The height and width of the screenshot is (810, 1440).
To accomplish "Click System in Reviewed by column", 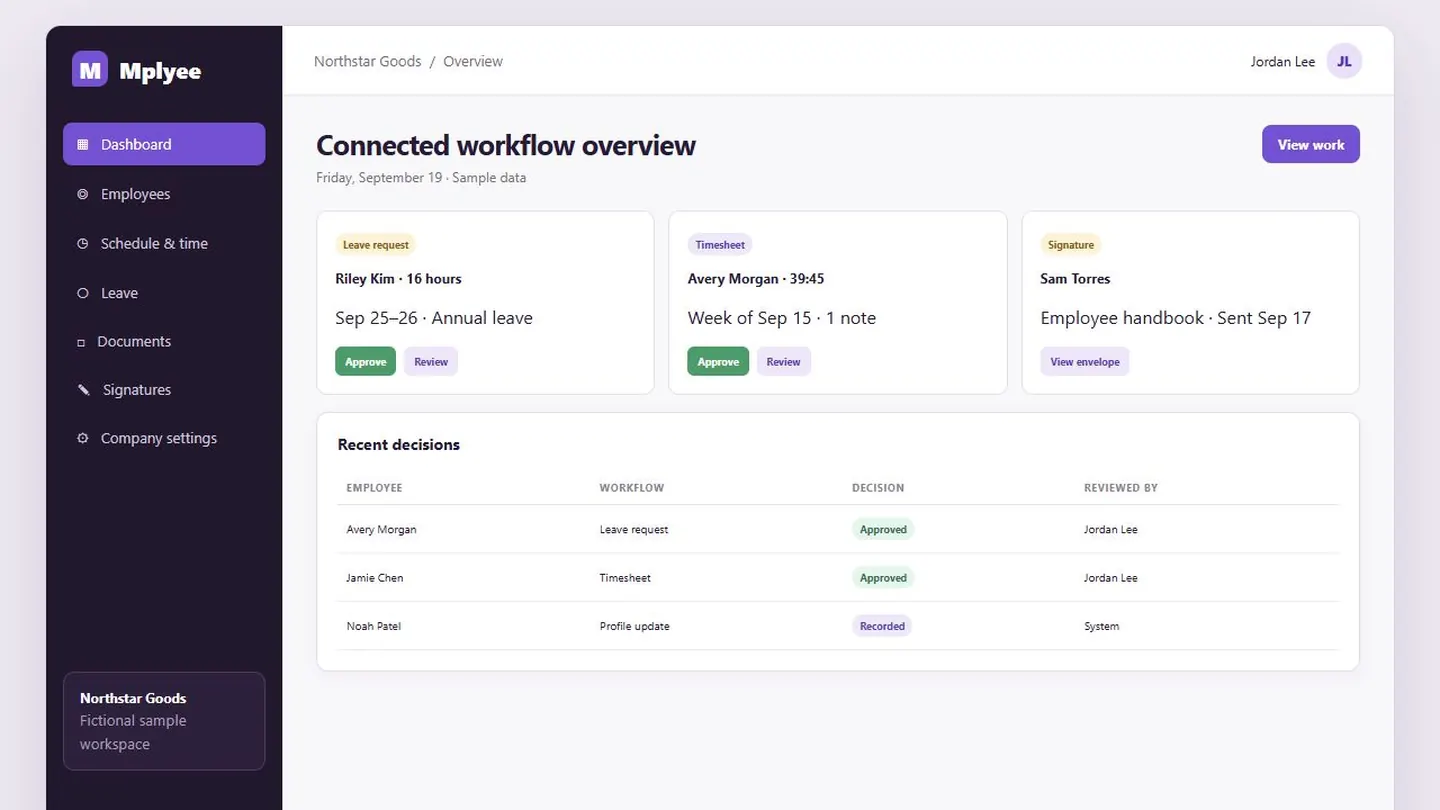I will pos(1101,626).
